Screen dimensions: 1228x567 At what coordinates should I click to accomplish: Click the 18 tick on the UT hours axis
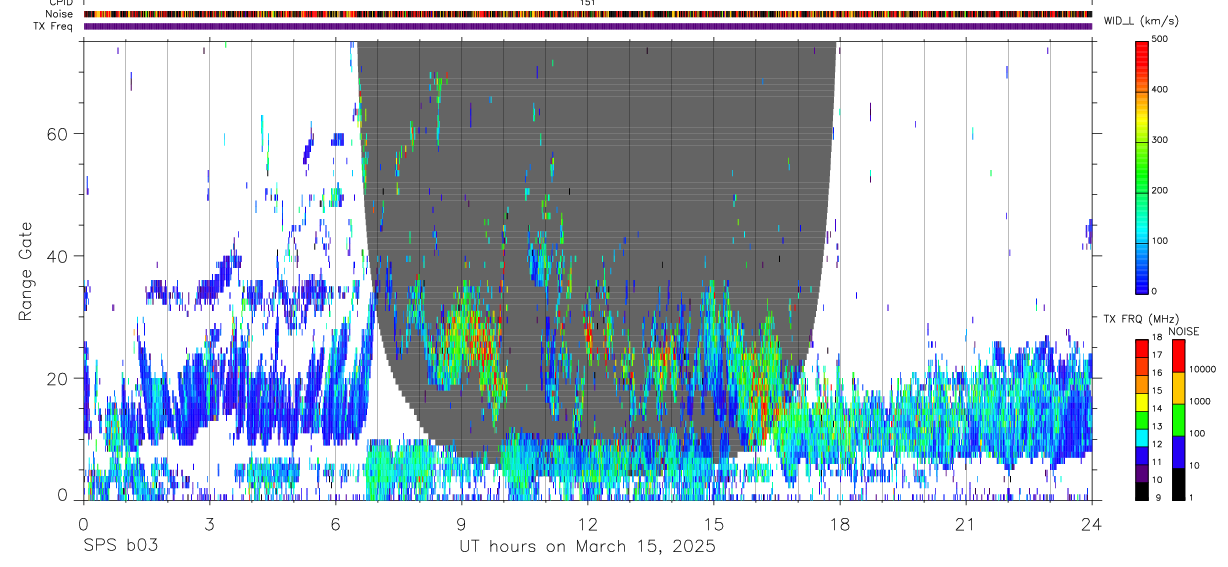coord(840,524)
